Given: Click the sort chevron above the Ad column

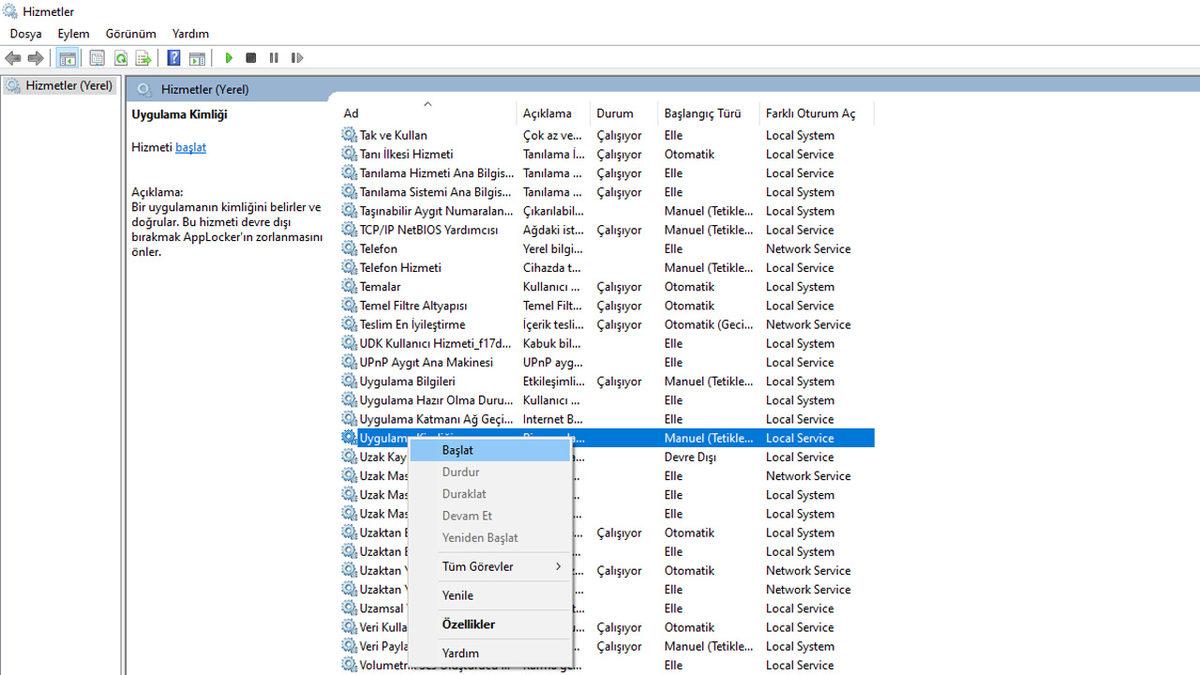Looking at the screenshot, I should (428, 103).
